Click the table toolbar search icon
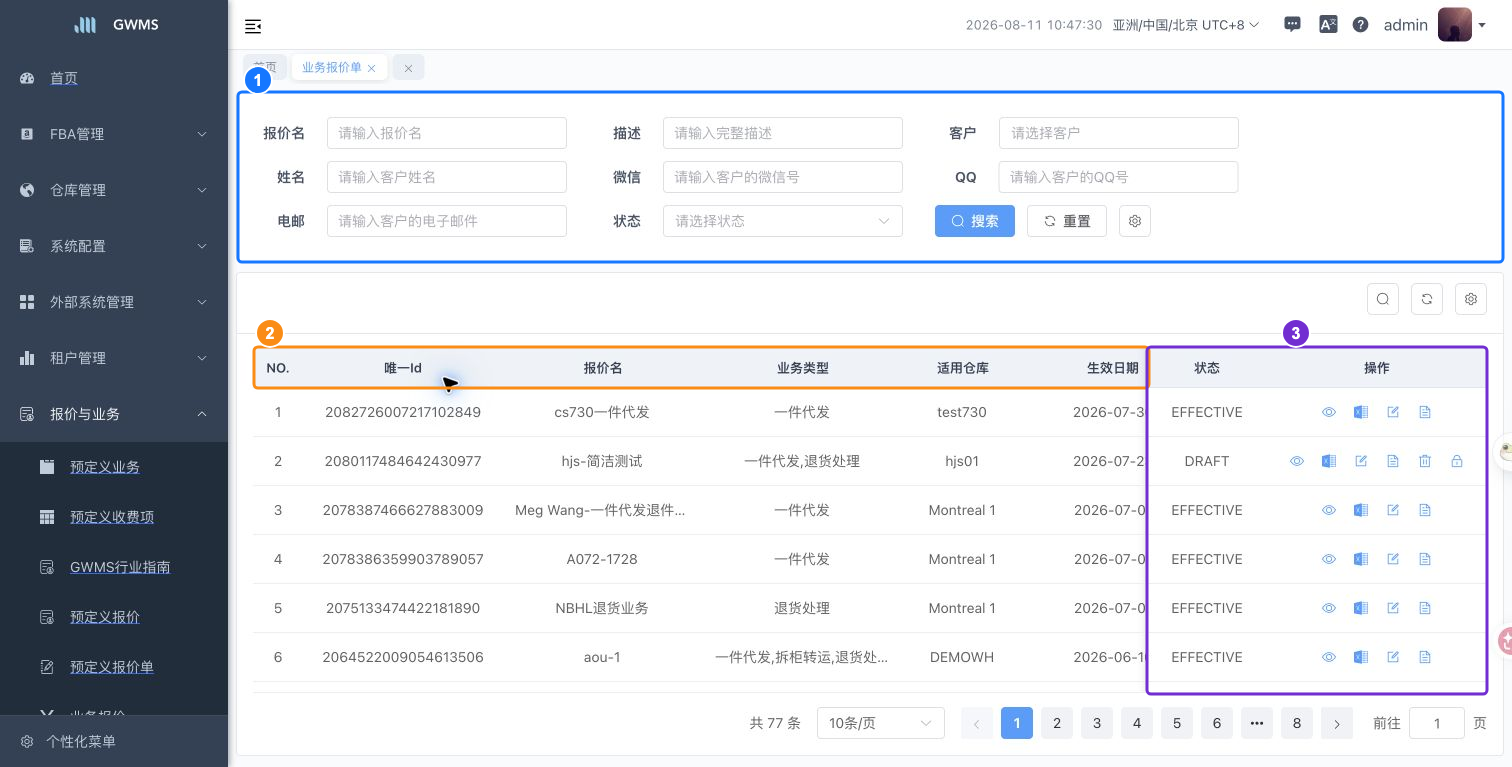Image resolution: width=1512 pixels, height=767 pixels. coord(1383,298)
